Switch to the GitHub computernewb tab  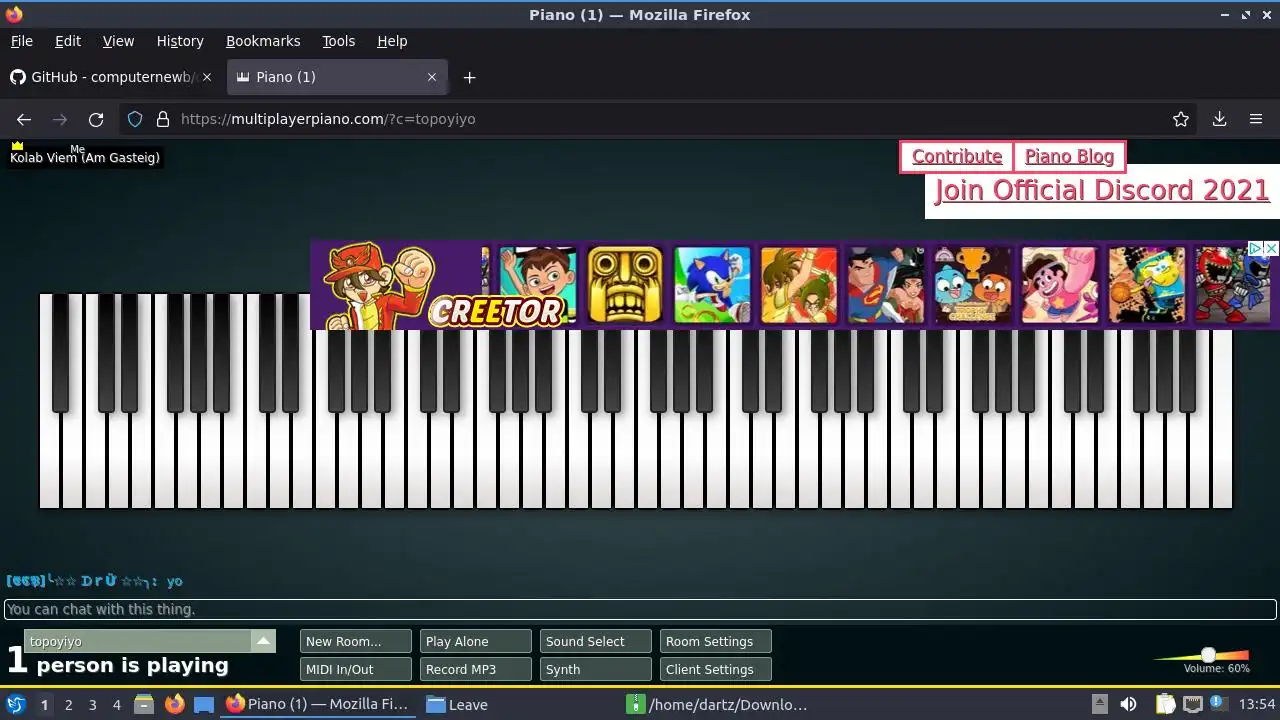tap(112, 77)
